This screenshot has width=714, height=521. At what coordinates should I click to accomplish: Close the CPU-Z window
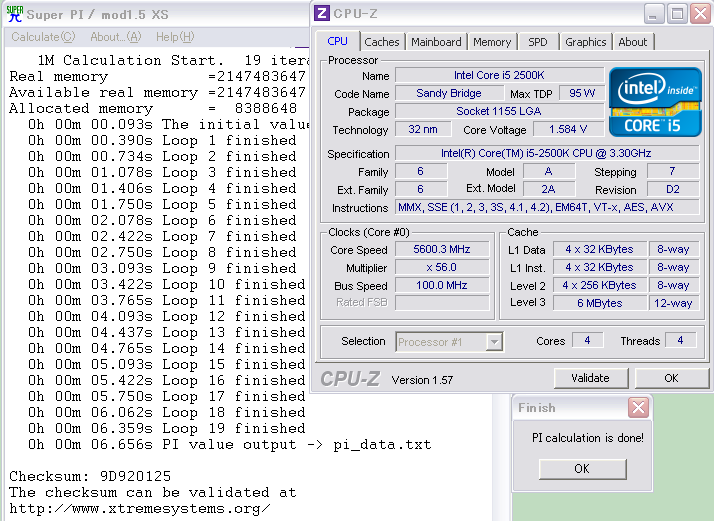point(701,14)
